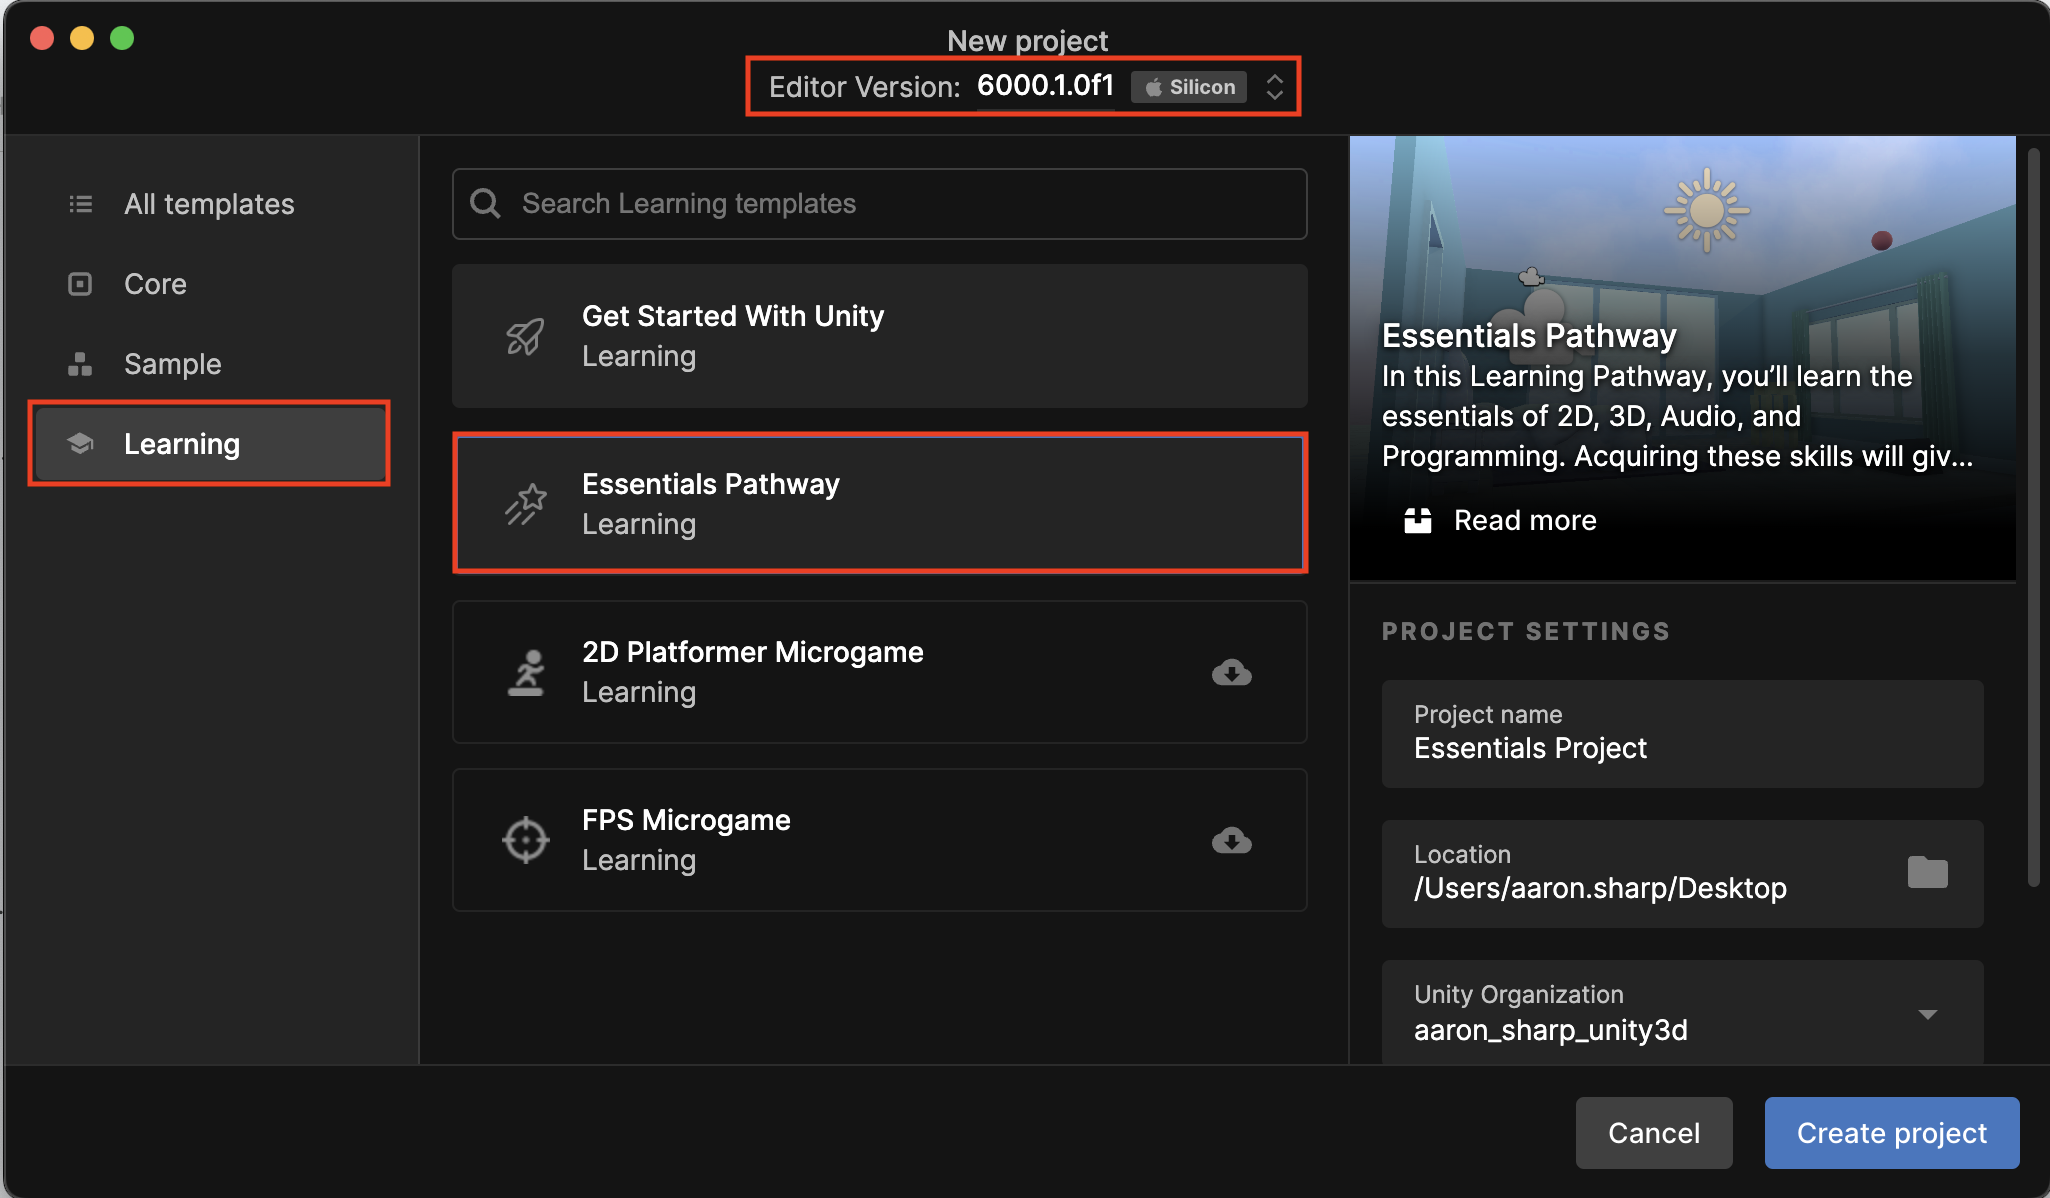Browse project location with folder icon
This screenshot has height=1198, width=2050.
click(x=1927, y=872)
